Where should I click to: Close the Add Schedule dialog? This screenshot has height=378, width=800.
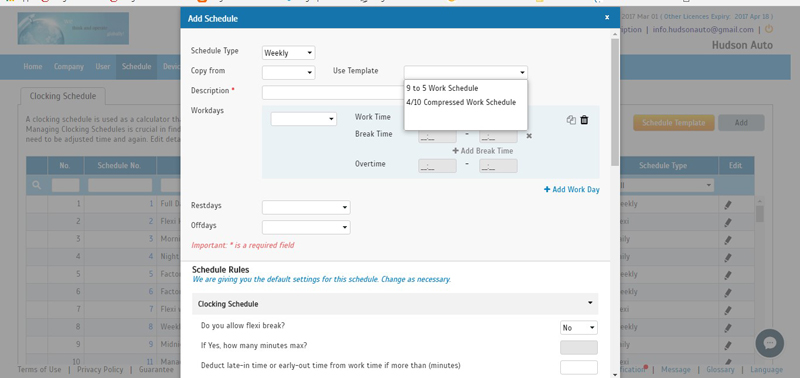(x=607, y=17)
